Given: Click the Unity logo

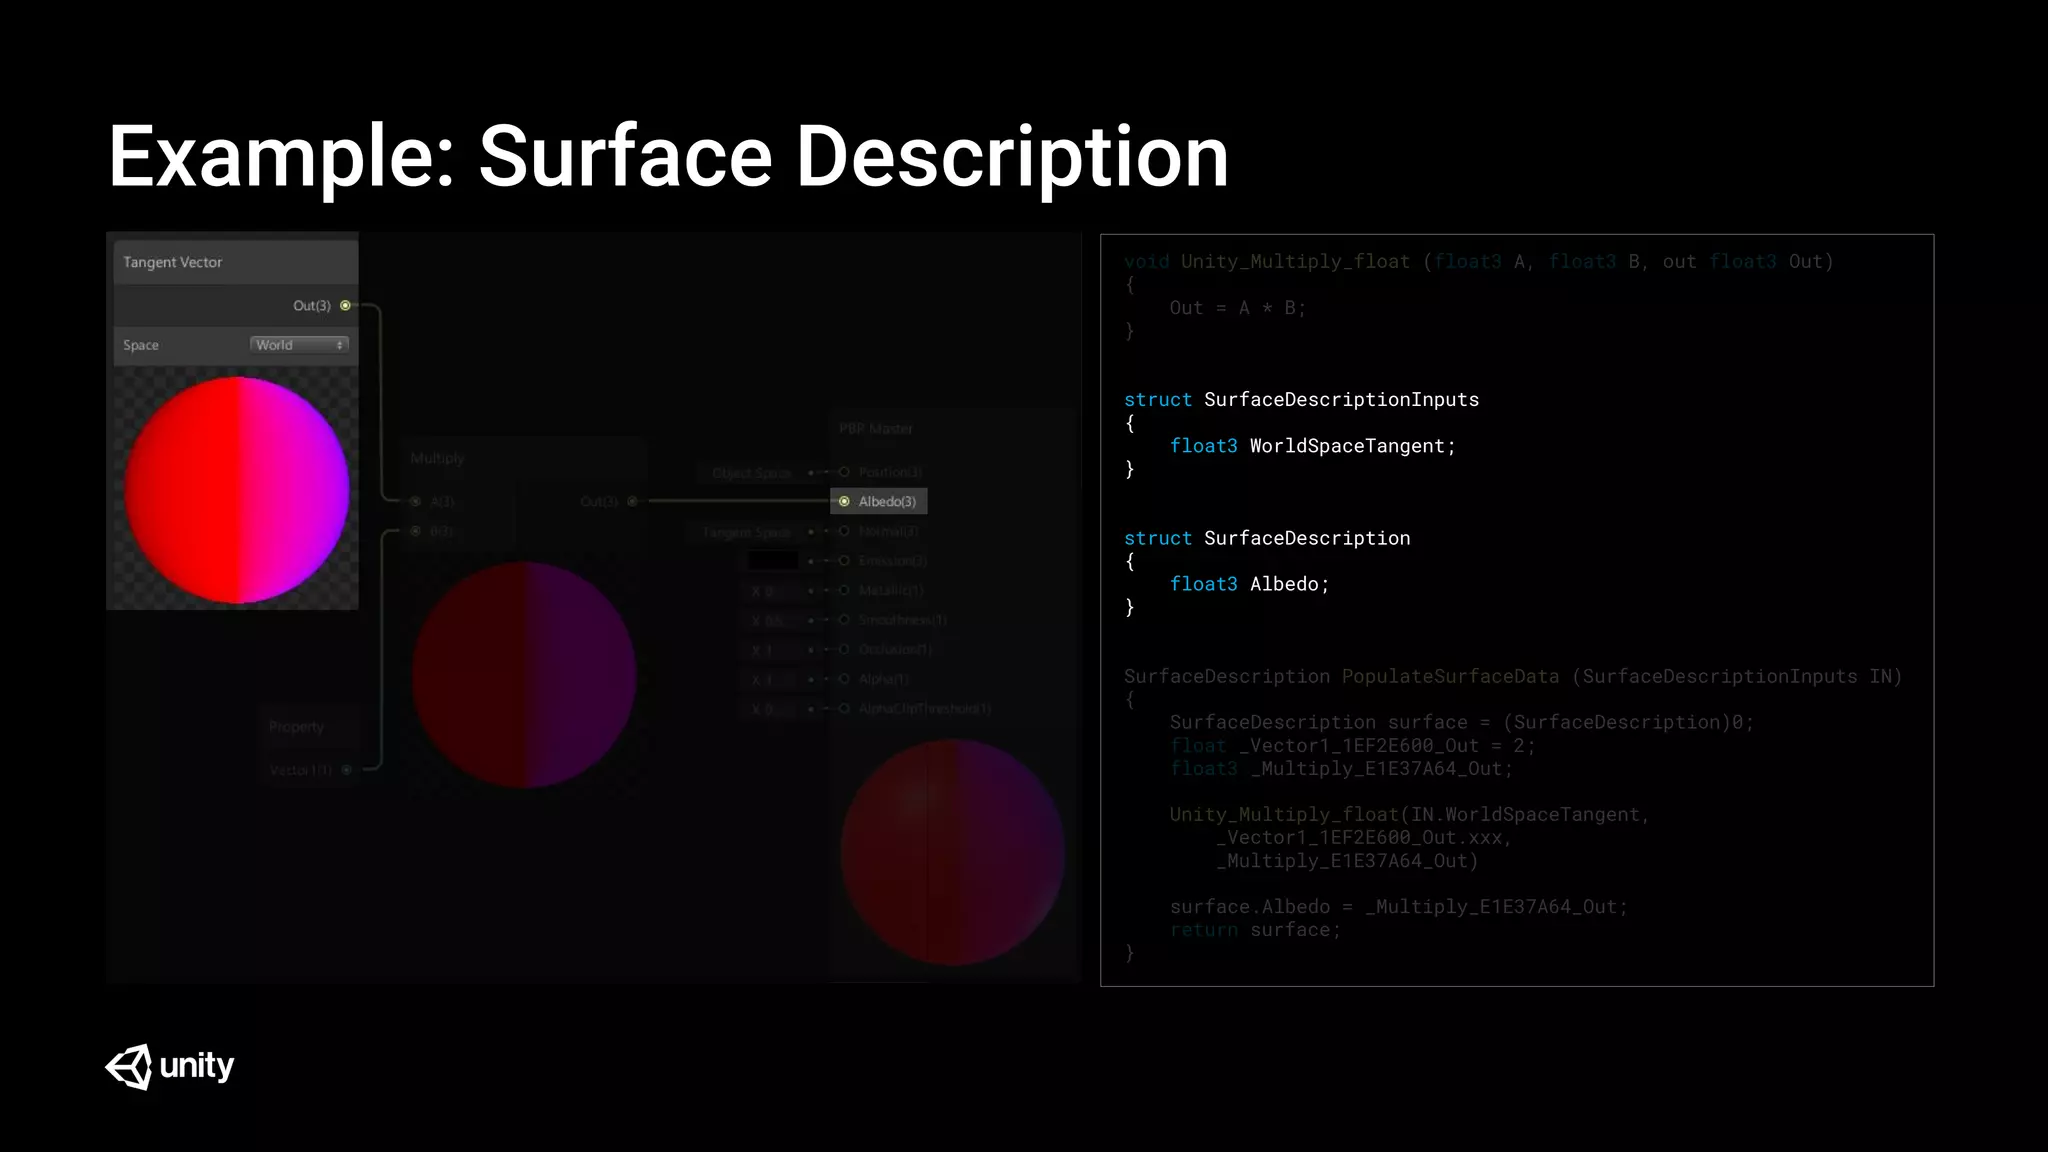Looking at the screenshot, I should [x=169, y=1066].
